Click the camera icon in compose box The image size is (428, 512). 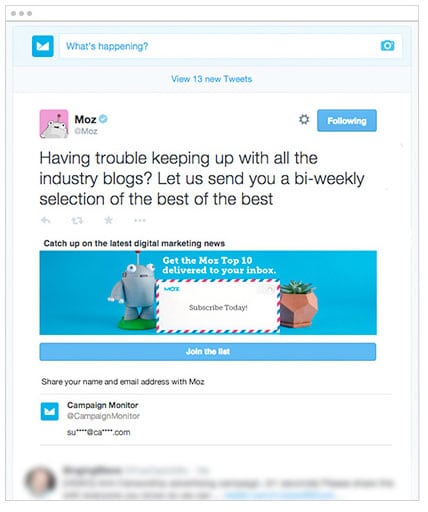(387, 45)
